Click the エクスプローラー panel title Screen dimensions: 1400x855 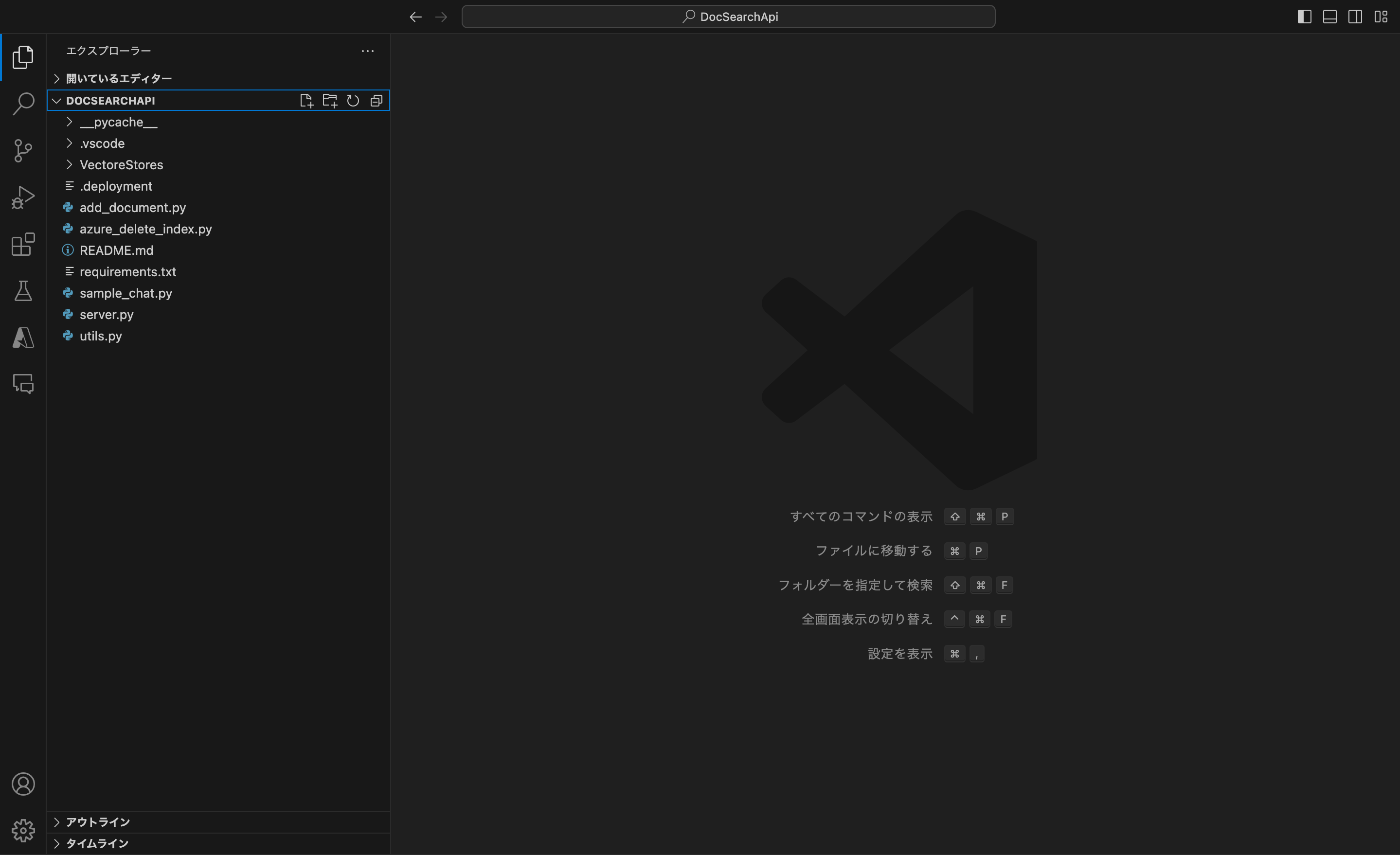pyautogui.click(x=109, y=51)
